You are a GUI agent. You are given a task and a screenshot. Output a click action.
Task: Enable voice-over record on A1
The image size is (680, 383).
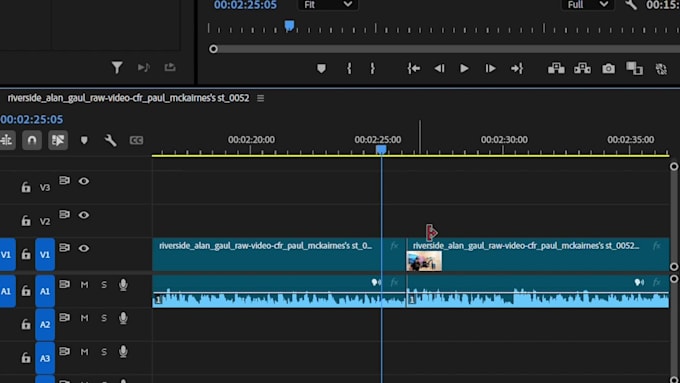123,285
